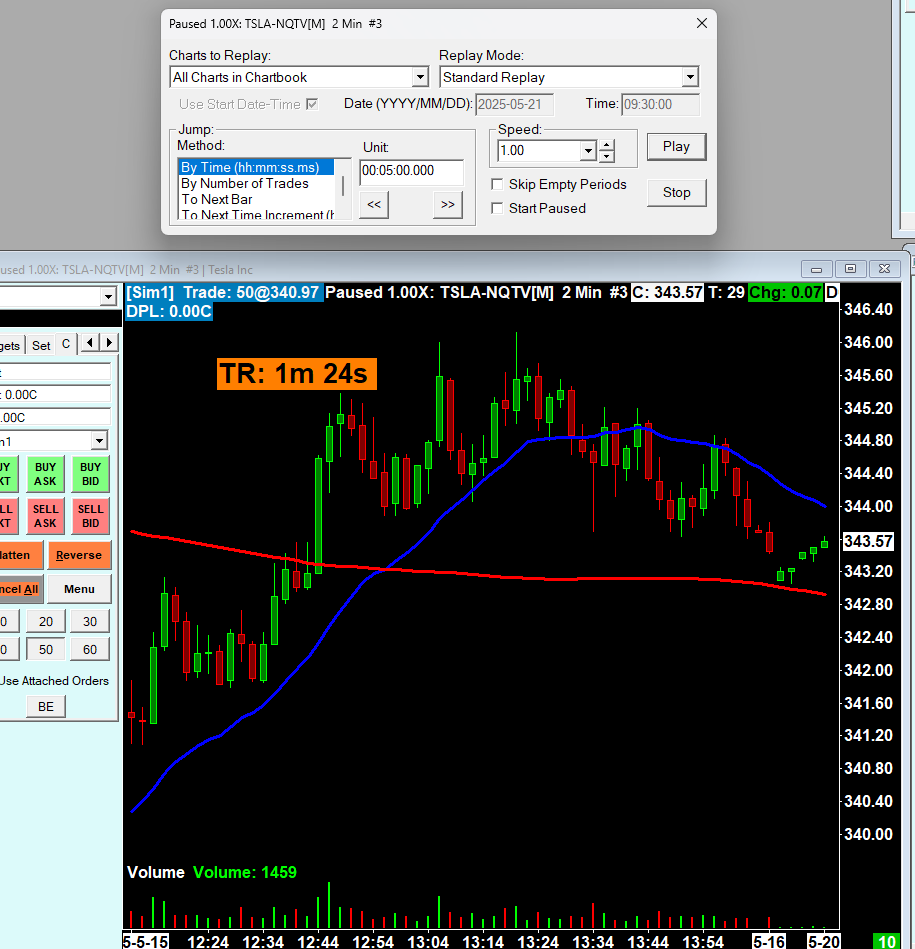Select By Time jump method
Viewport: 915px width, 949px height.
click(x=256, y=167)
